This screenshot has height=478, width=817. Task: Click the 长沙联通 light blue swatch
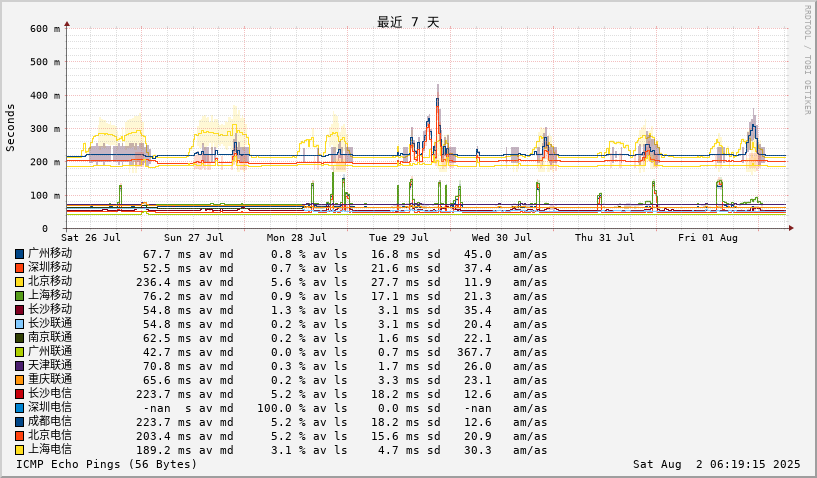(x=19, y=325)
